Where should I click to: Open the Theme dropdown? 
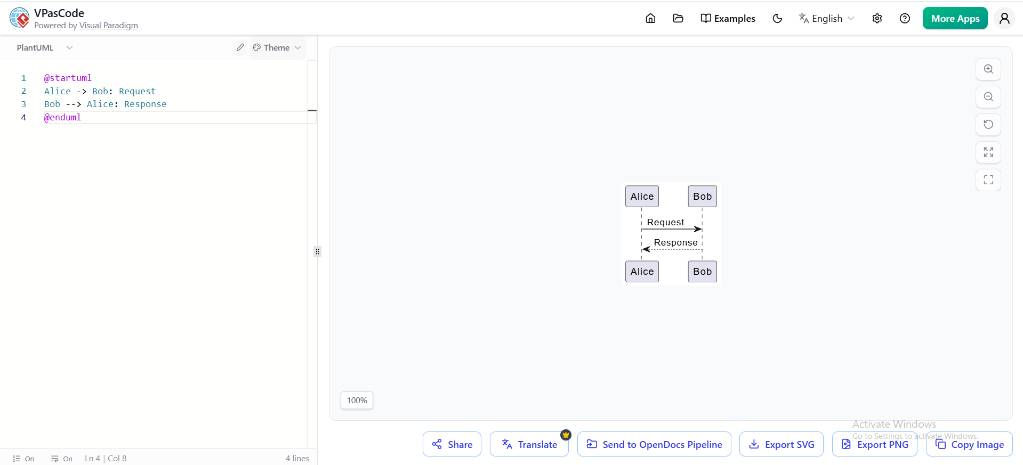pos(277,48)
